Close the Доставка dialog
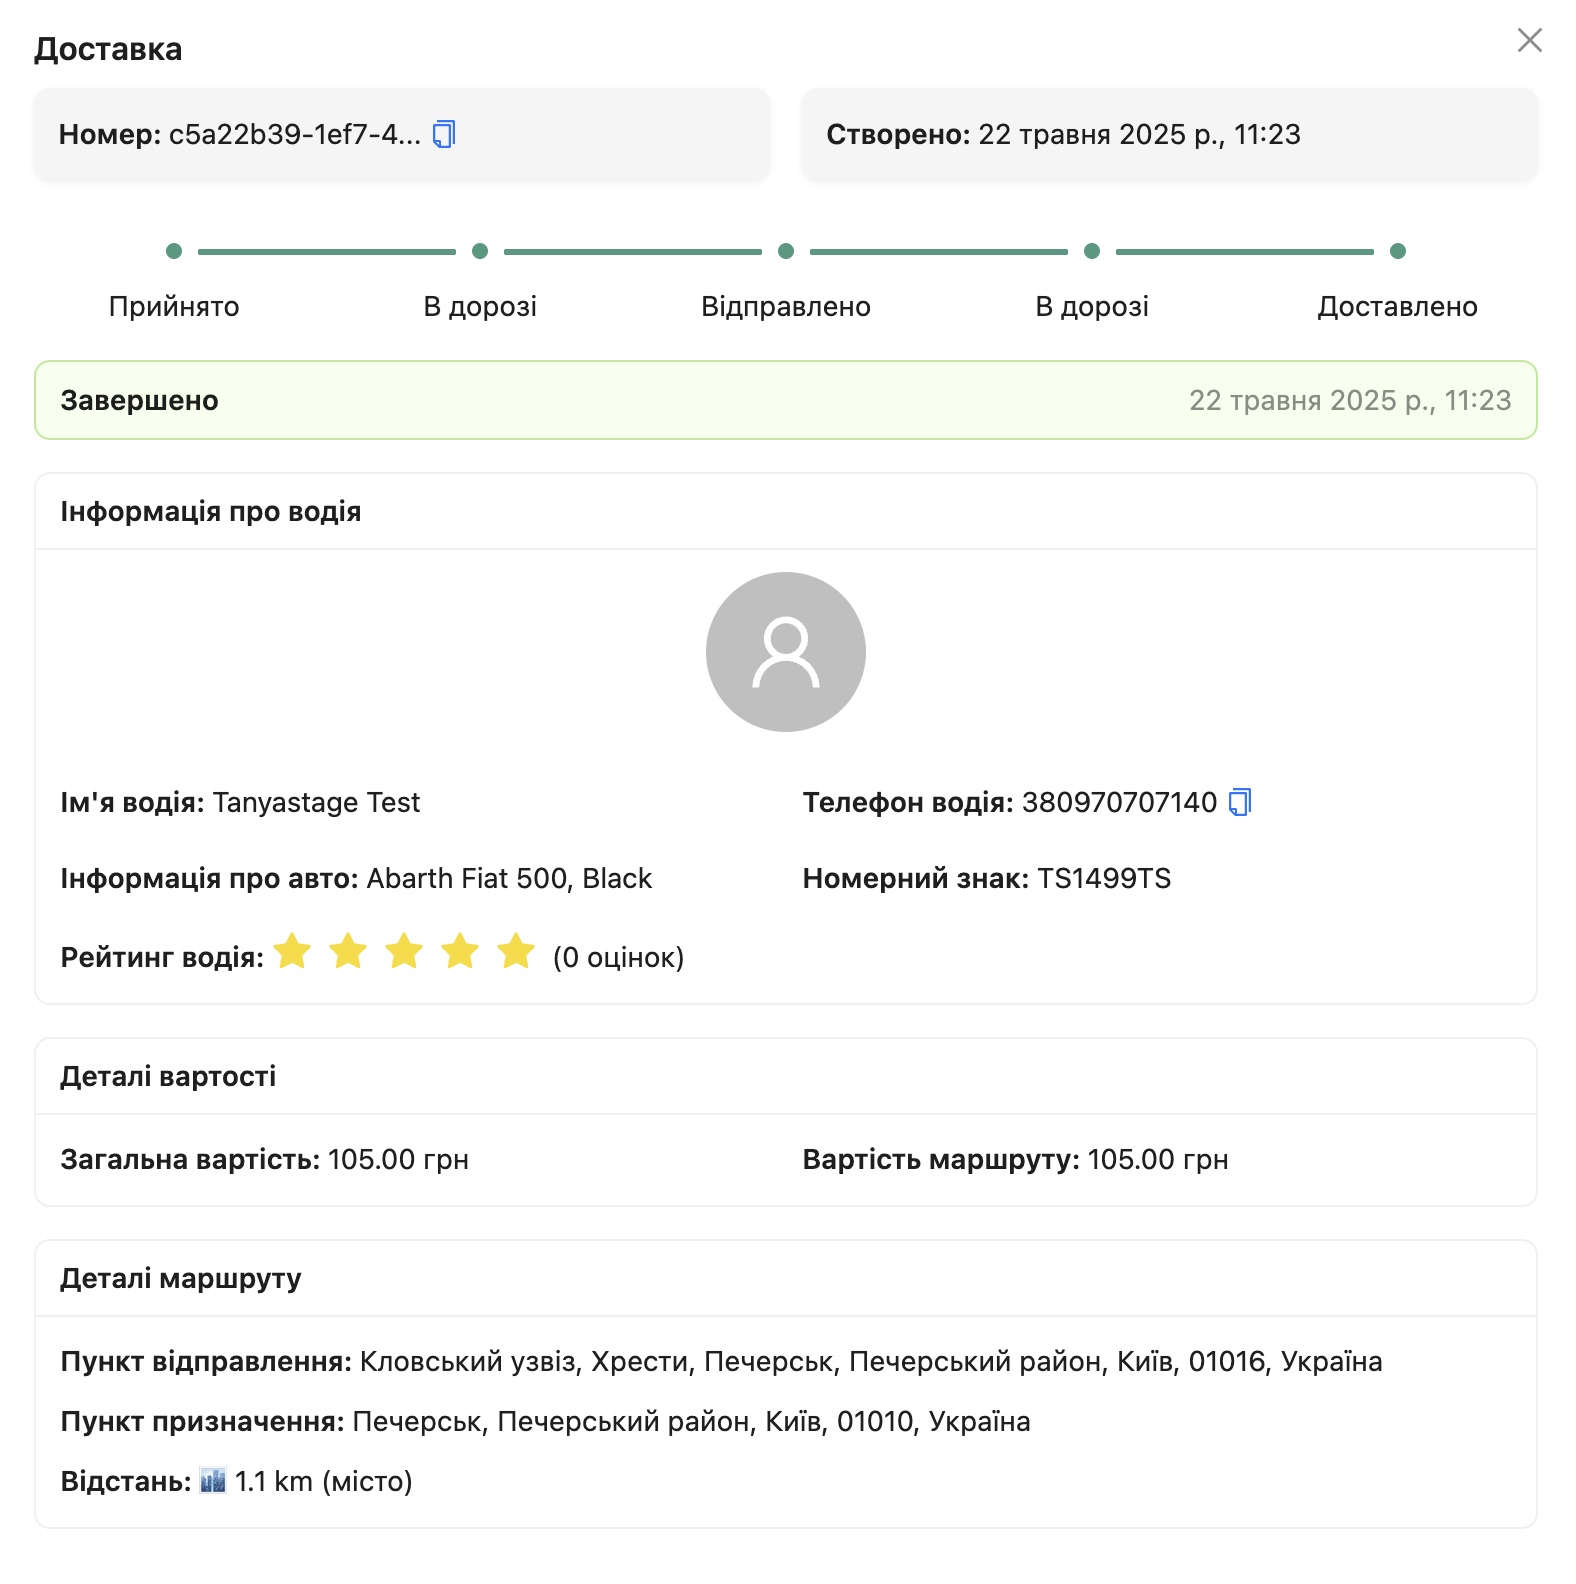Image resolution: width=1576 pixels, height=1584 pixels. pyautogui.click(x=1529, y=41)
